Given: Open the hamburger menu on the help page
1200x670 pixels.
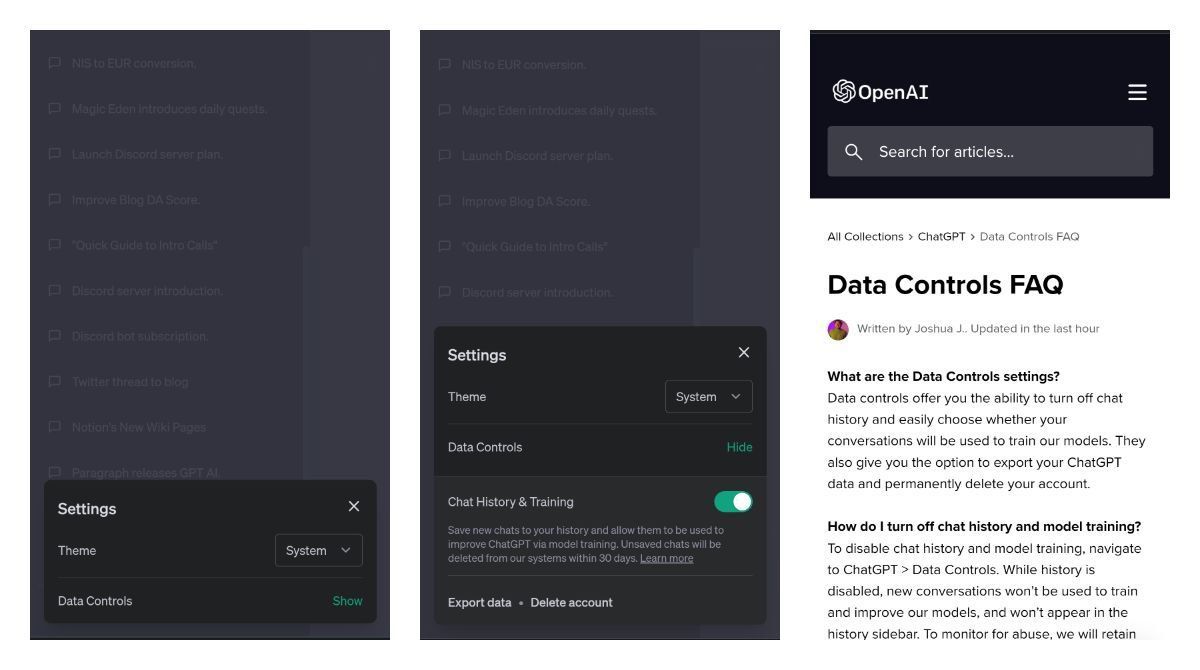Looking at the screenshot, I should tap(1137, 92).
